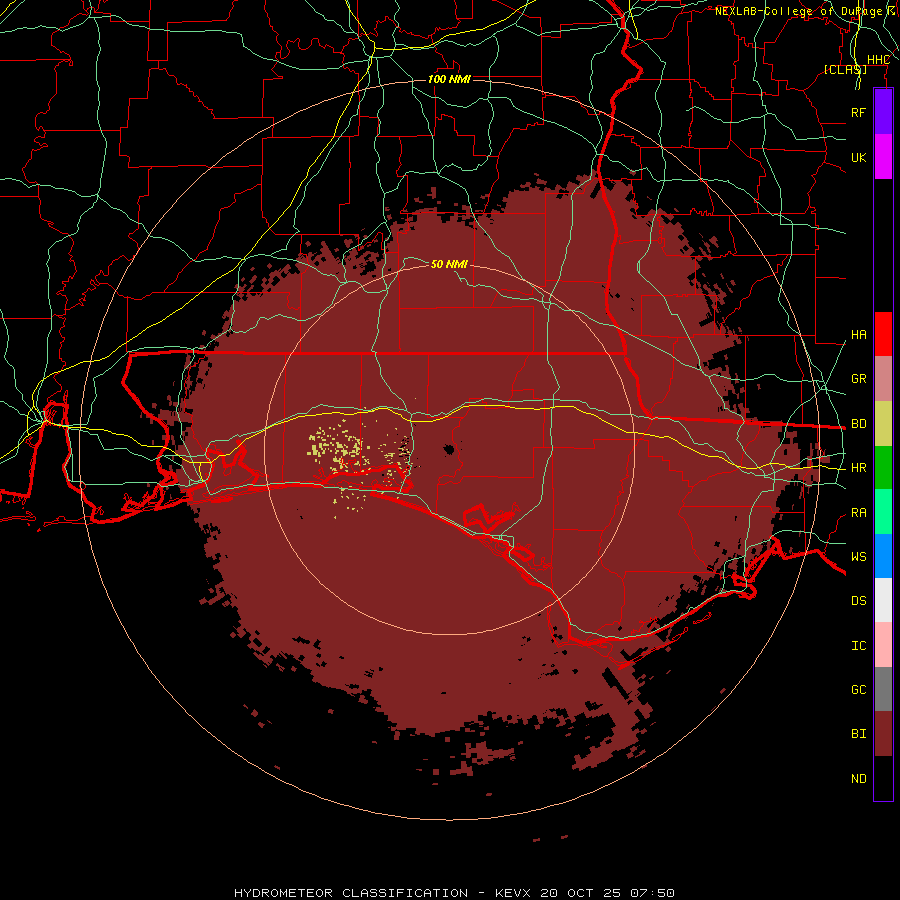Click the 'UK' legend label
Viewport: 900px width, 900px height.
(x=858, y=157)
